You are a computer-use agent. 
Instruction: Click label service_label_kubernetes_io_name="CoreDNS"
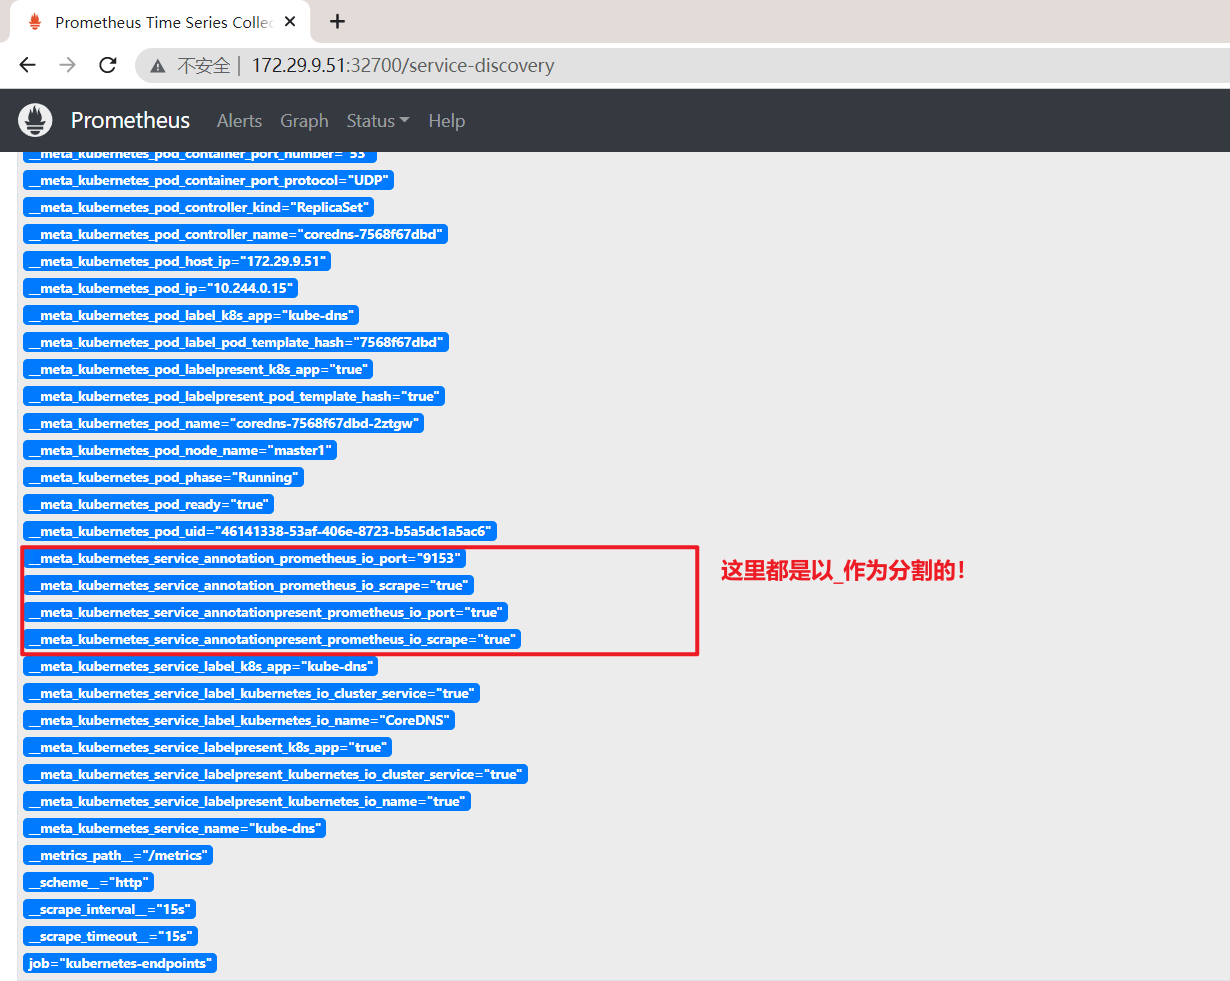pyautogui.click(x=239, y=720)
